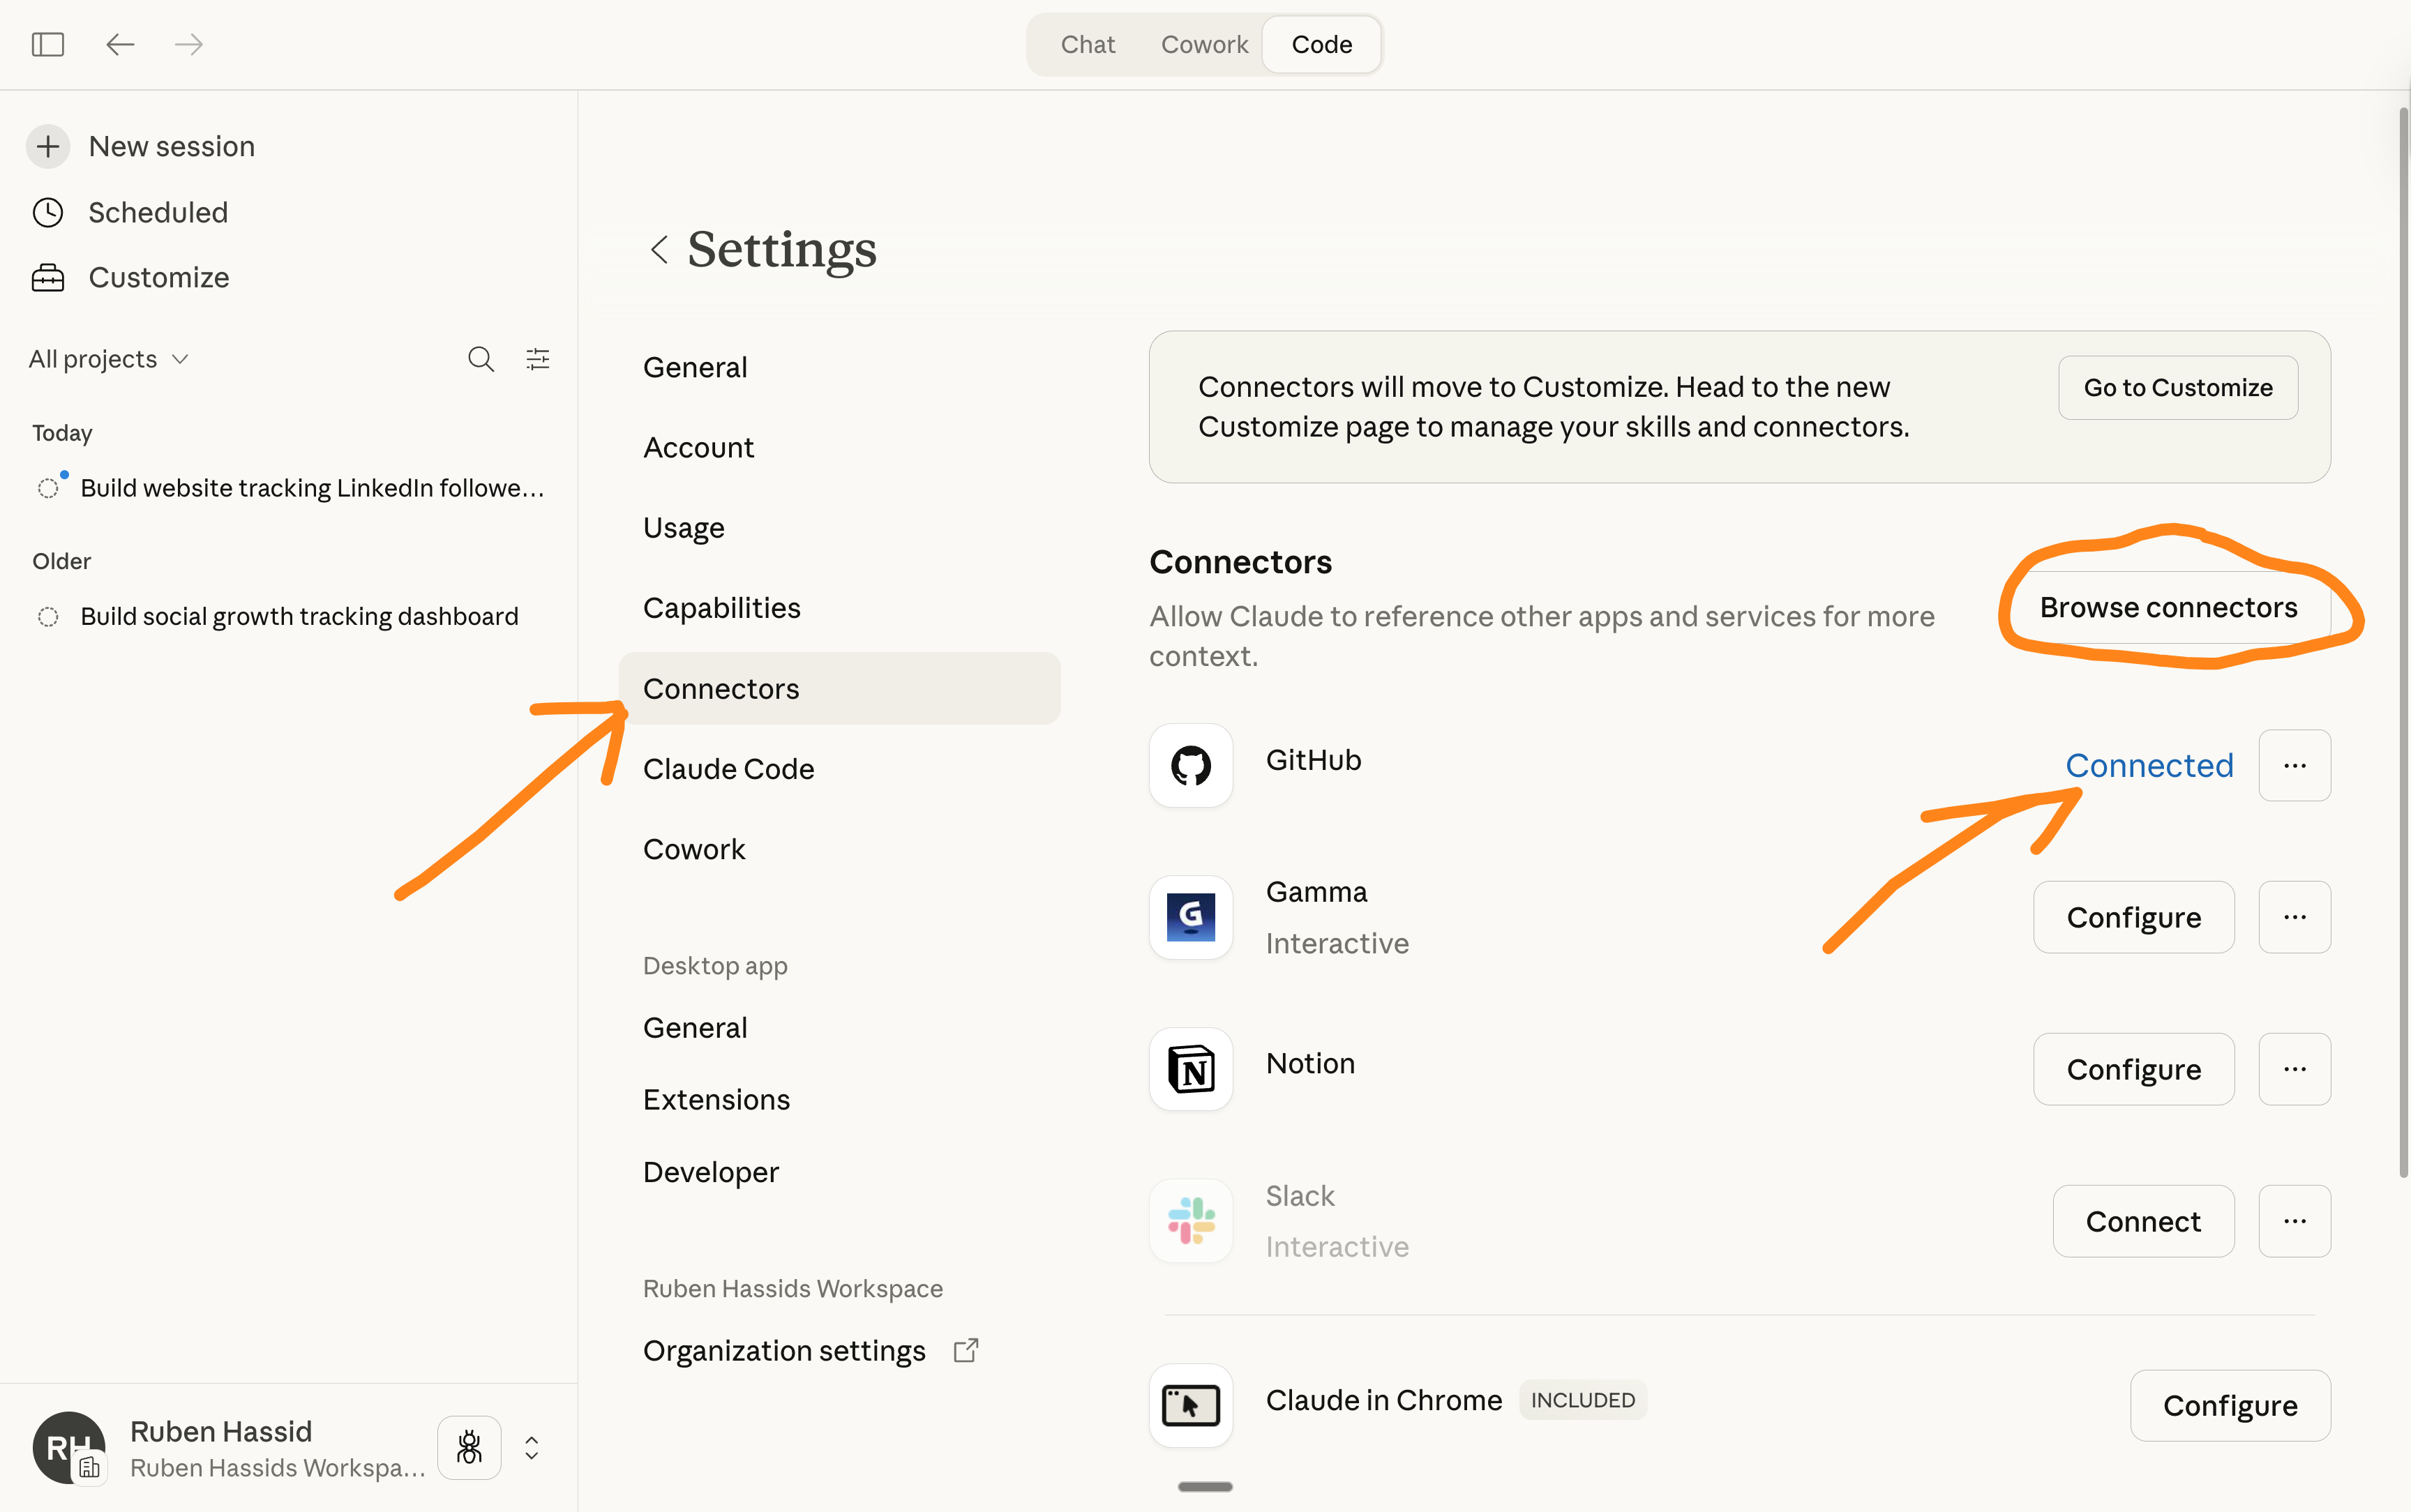Click the plus icon for New session
The width and height of the screenshot is (2411, 1512).
(x=48, y=147)
